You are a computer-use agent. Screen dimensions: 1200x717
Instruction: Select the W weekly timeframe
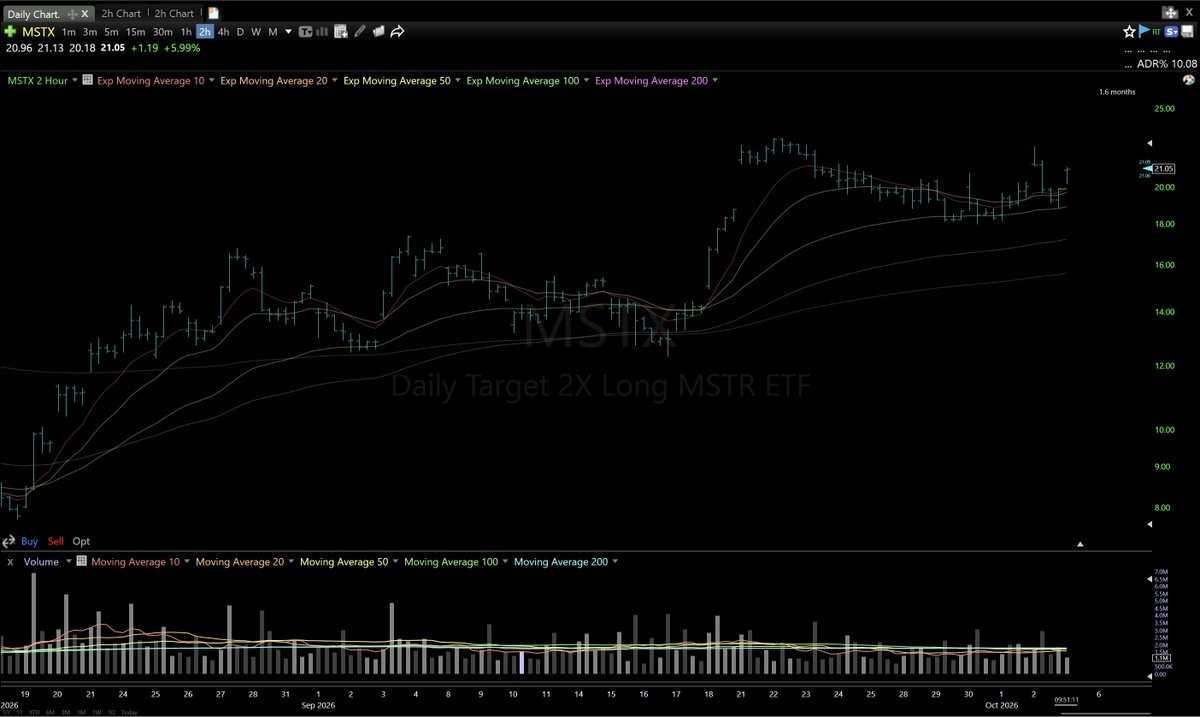pyautogui.click(x=256, y=32)
